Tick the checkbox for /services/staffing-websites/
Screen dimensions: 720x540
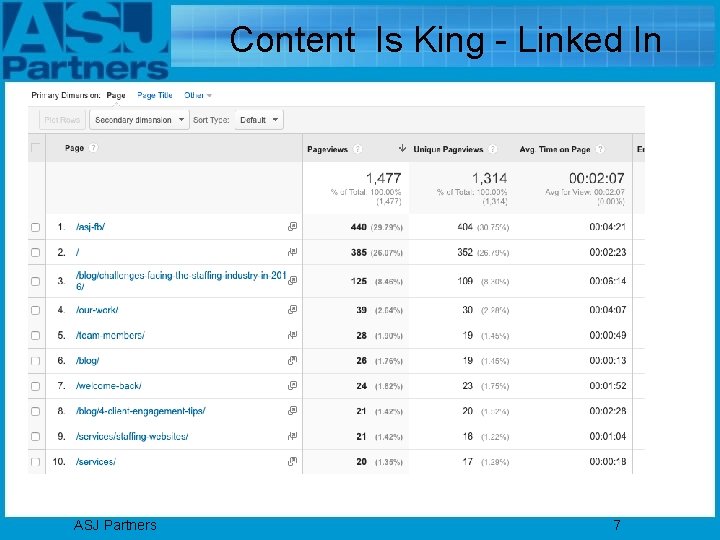(x=35, y=437)
